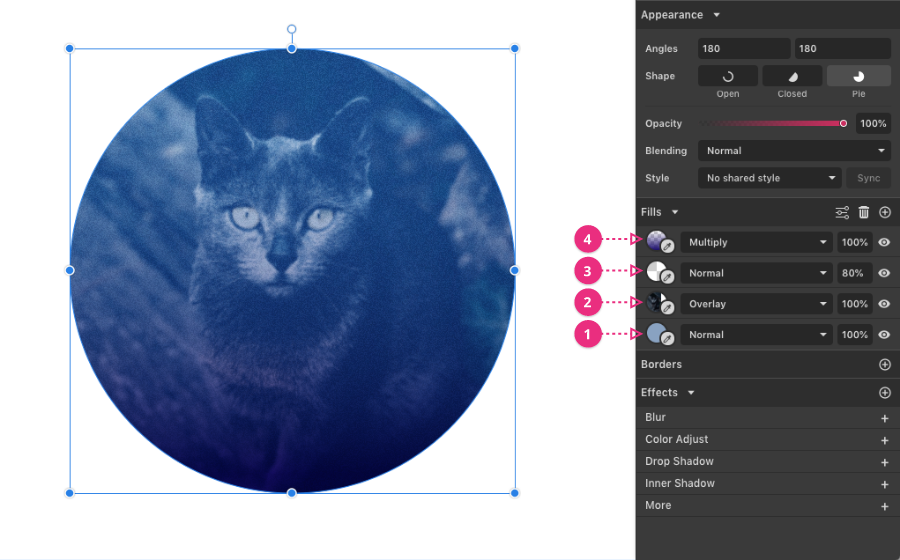Add a new fill with plus icon
This screenshot has height=560, width=900.
click(885, 212)
